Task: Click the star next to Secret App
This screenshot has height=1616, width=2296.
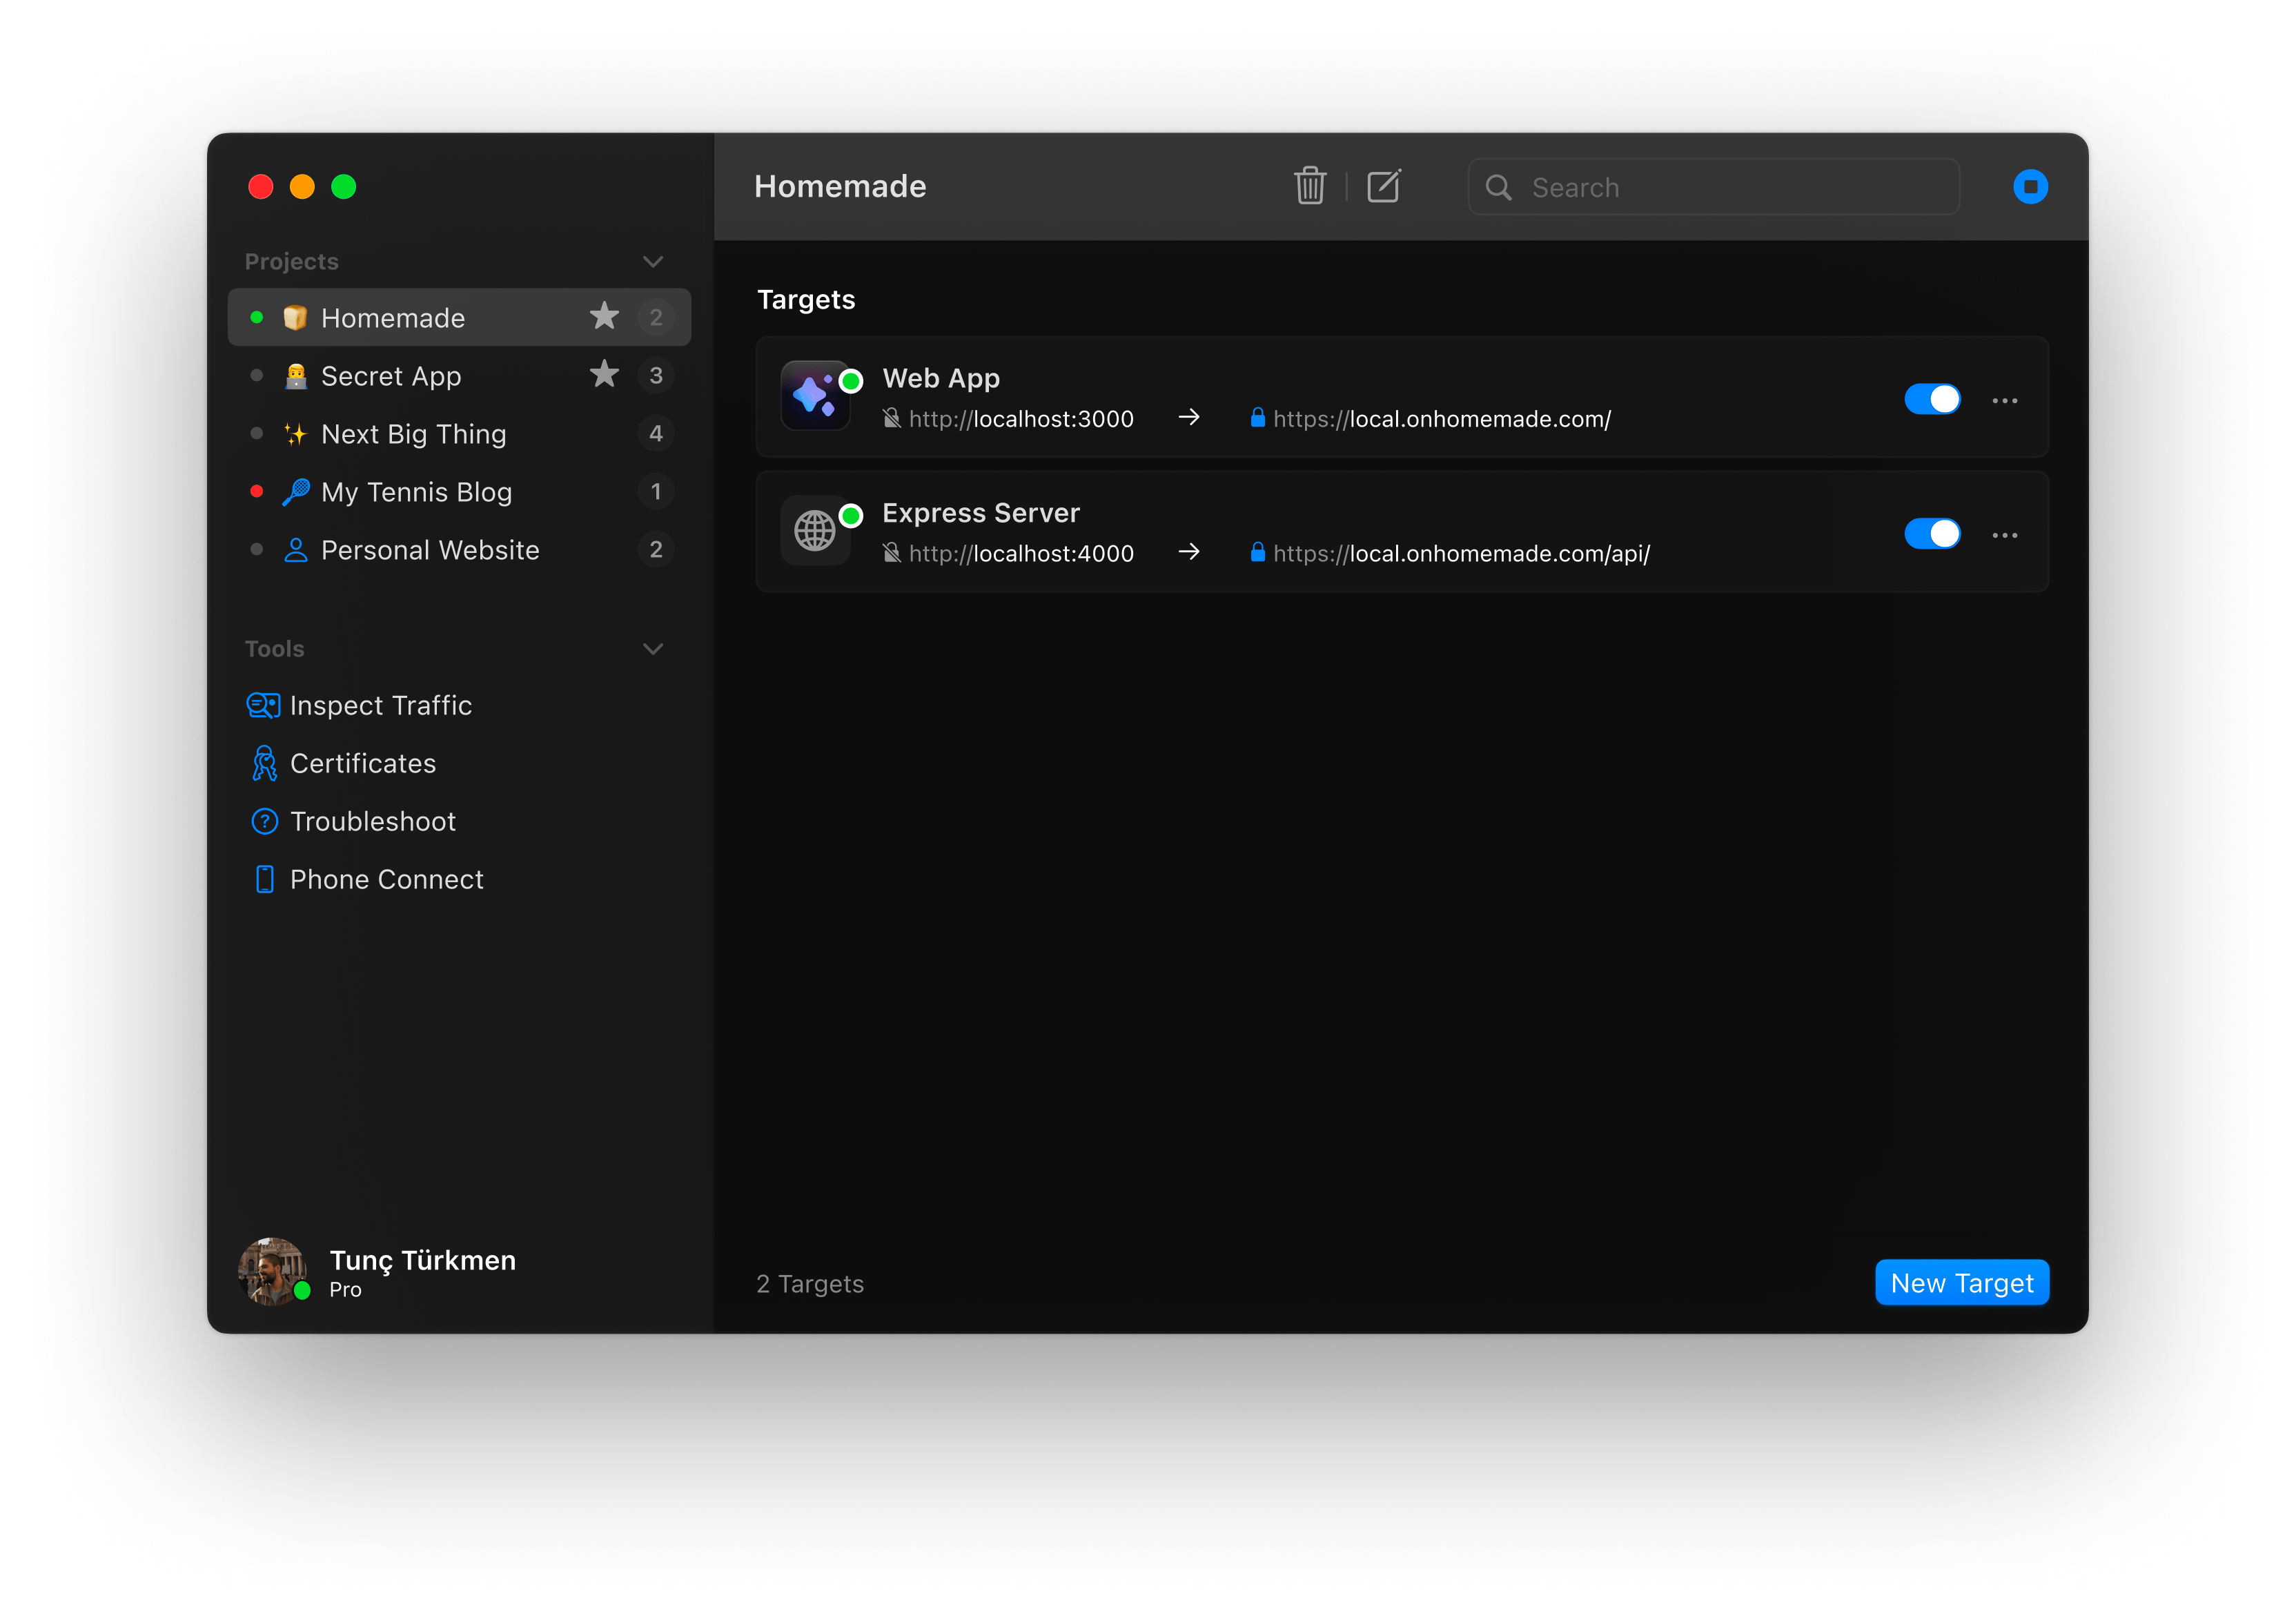Action: [x=604, y=375]
